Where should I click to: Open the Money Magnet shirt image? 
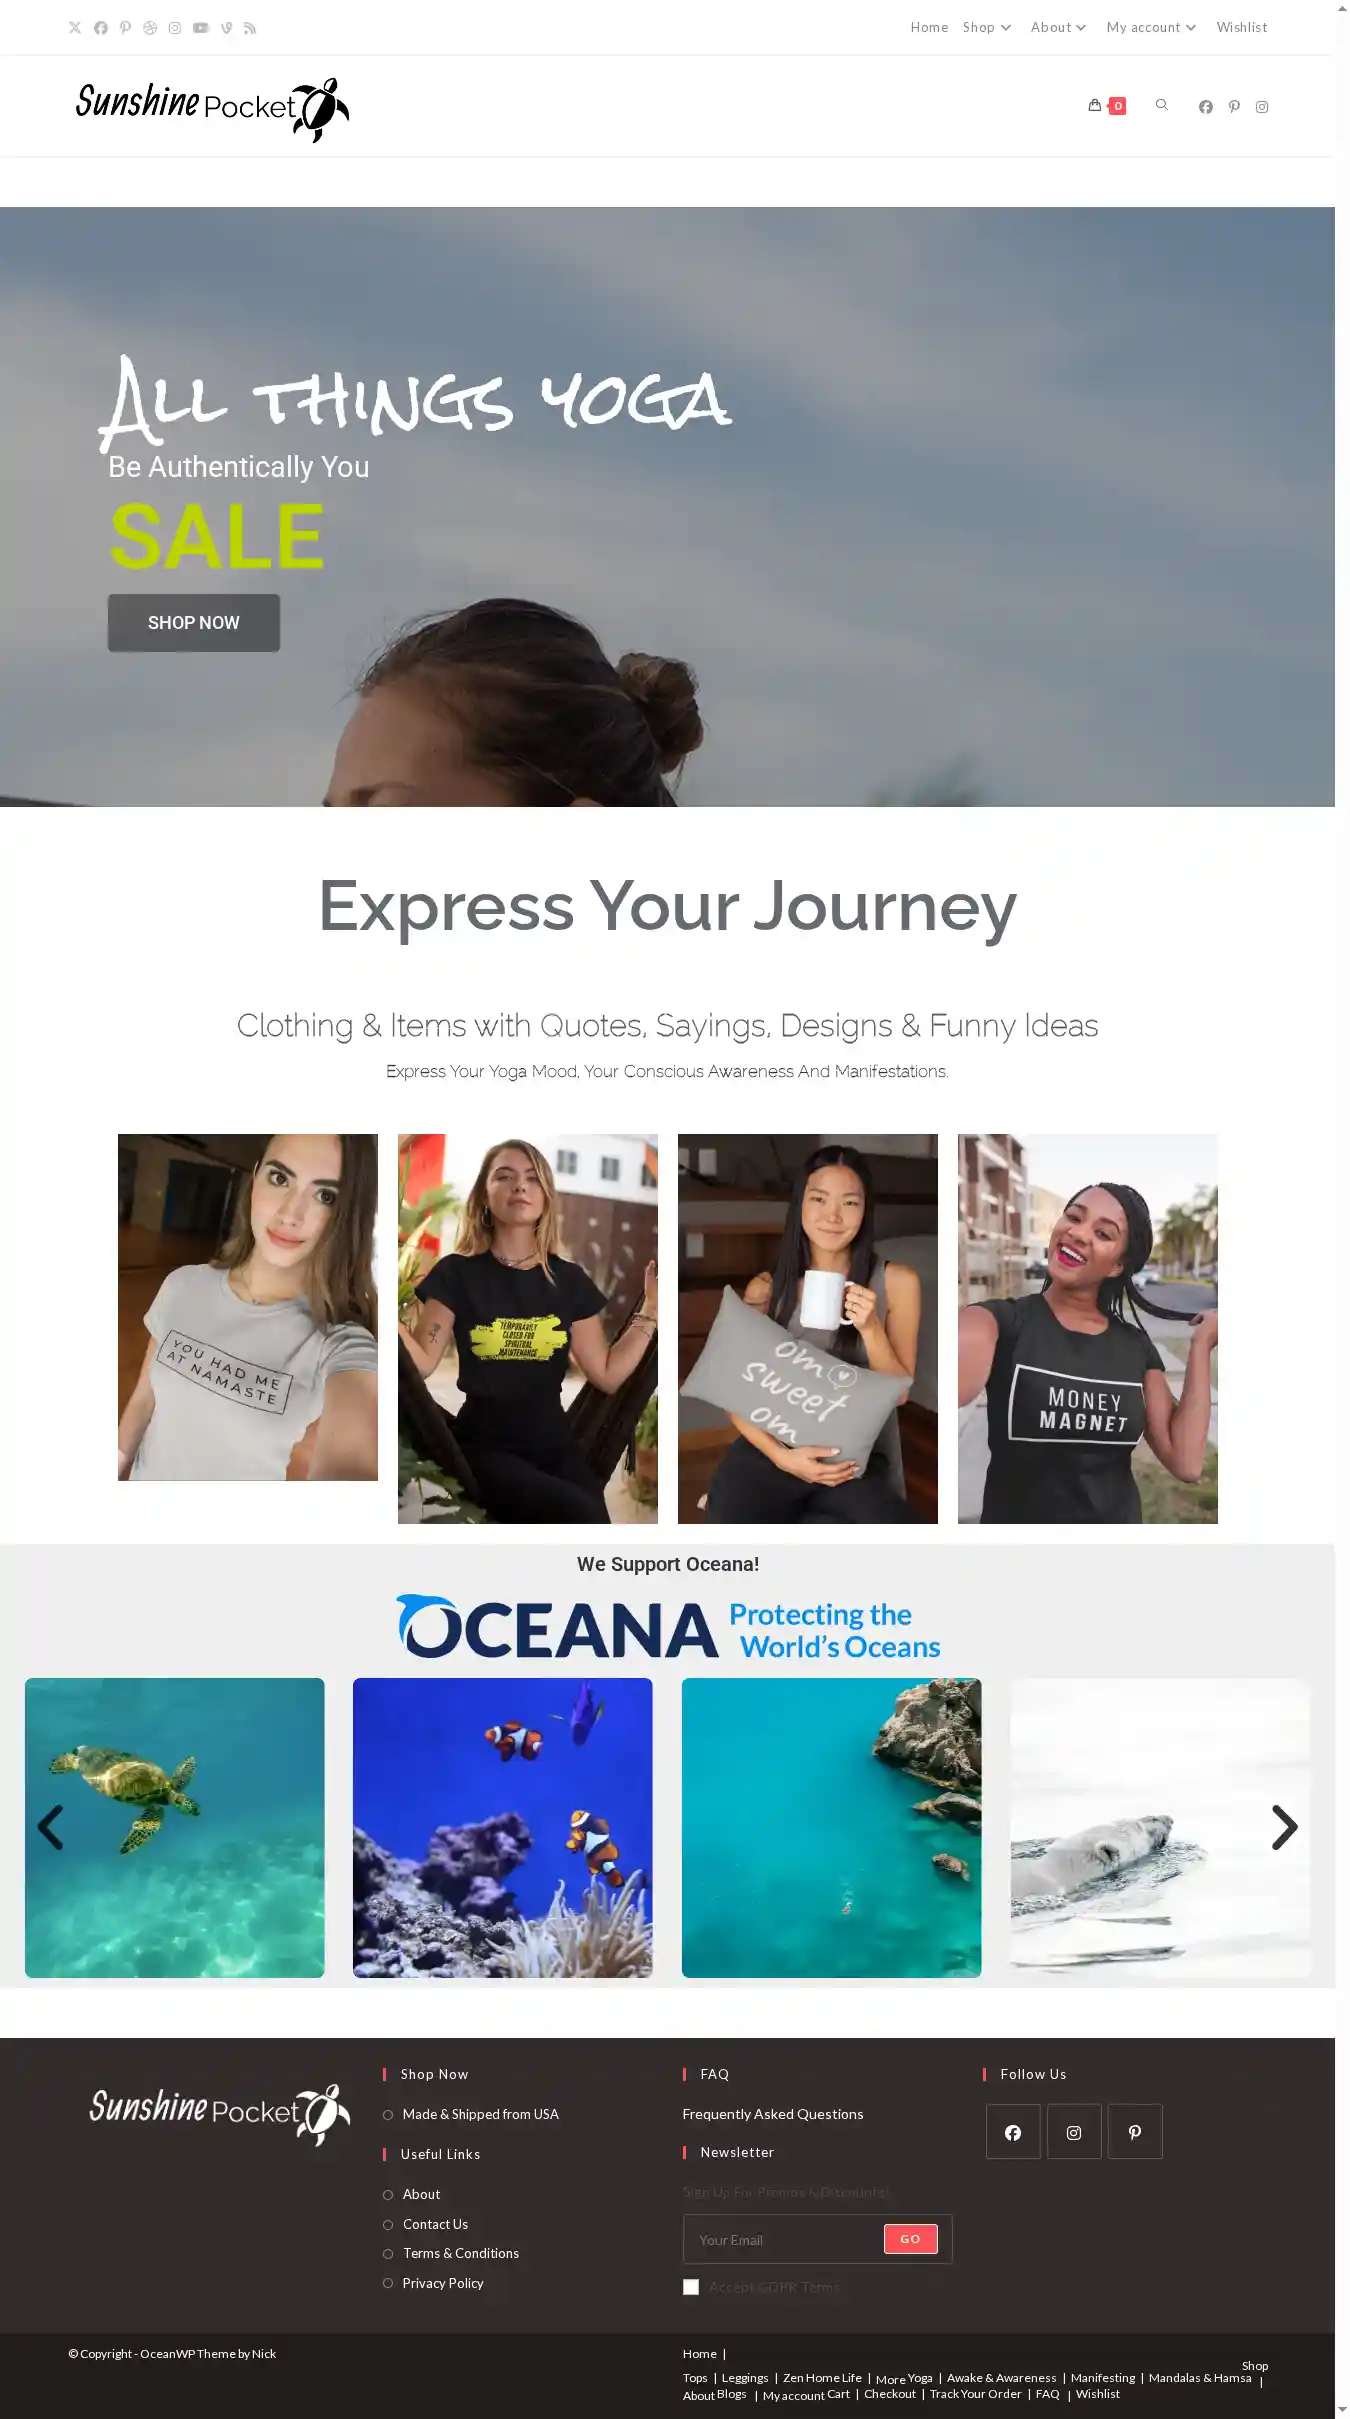coord(1088,1329)
